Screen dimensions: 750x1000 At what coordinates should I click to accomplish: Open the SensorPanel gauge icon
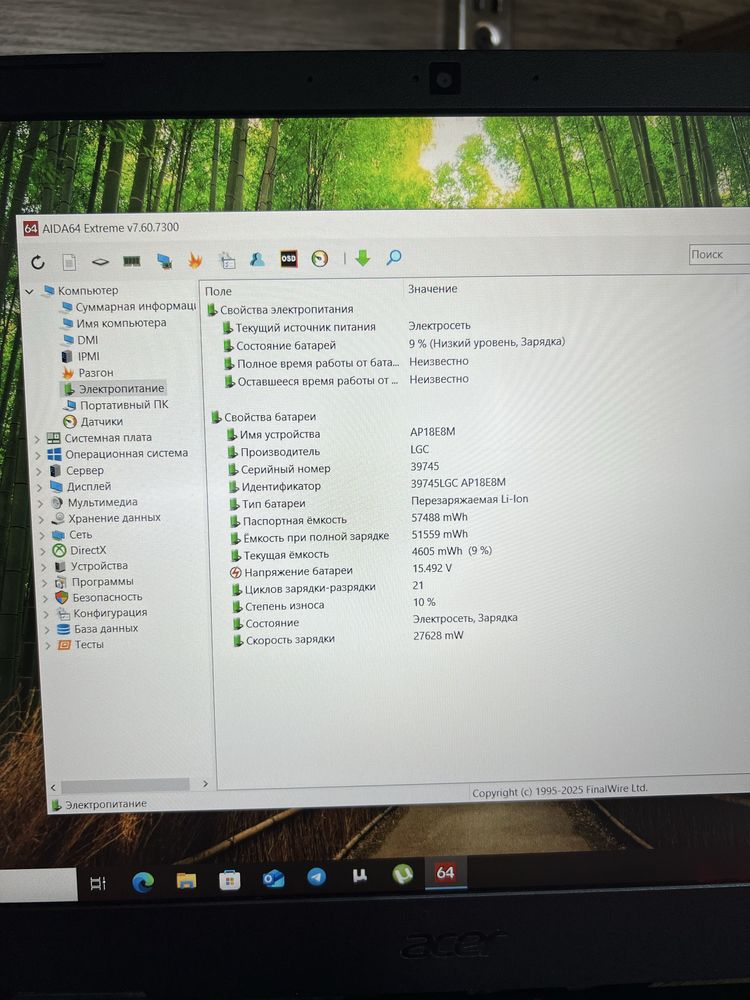320,258
